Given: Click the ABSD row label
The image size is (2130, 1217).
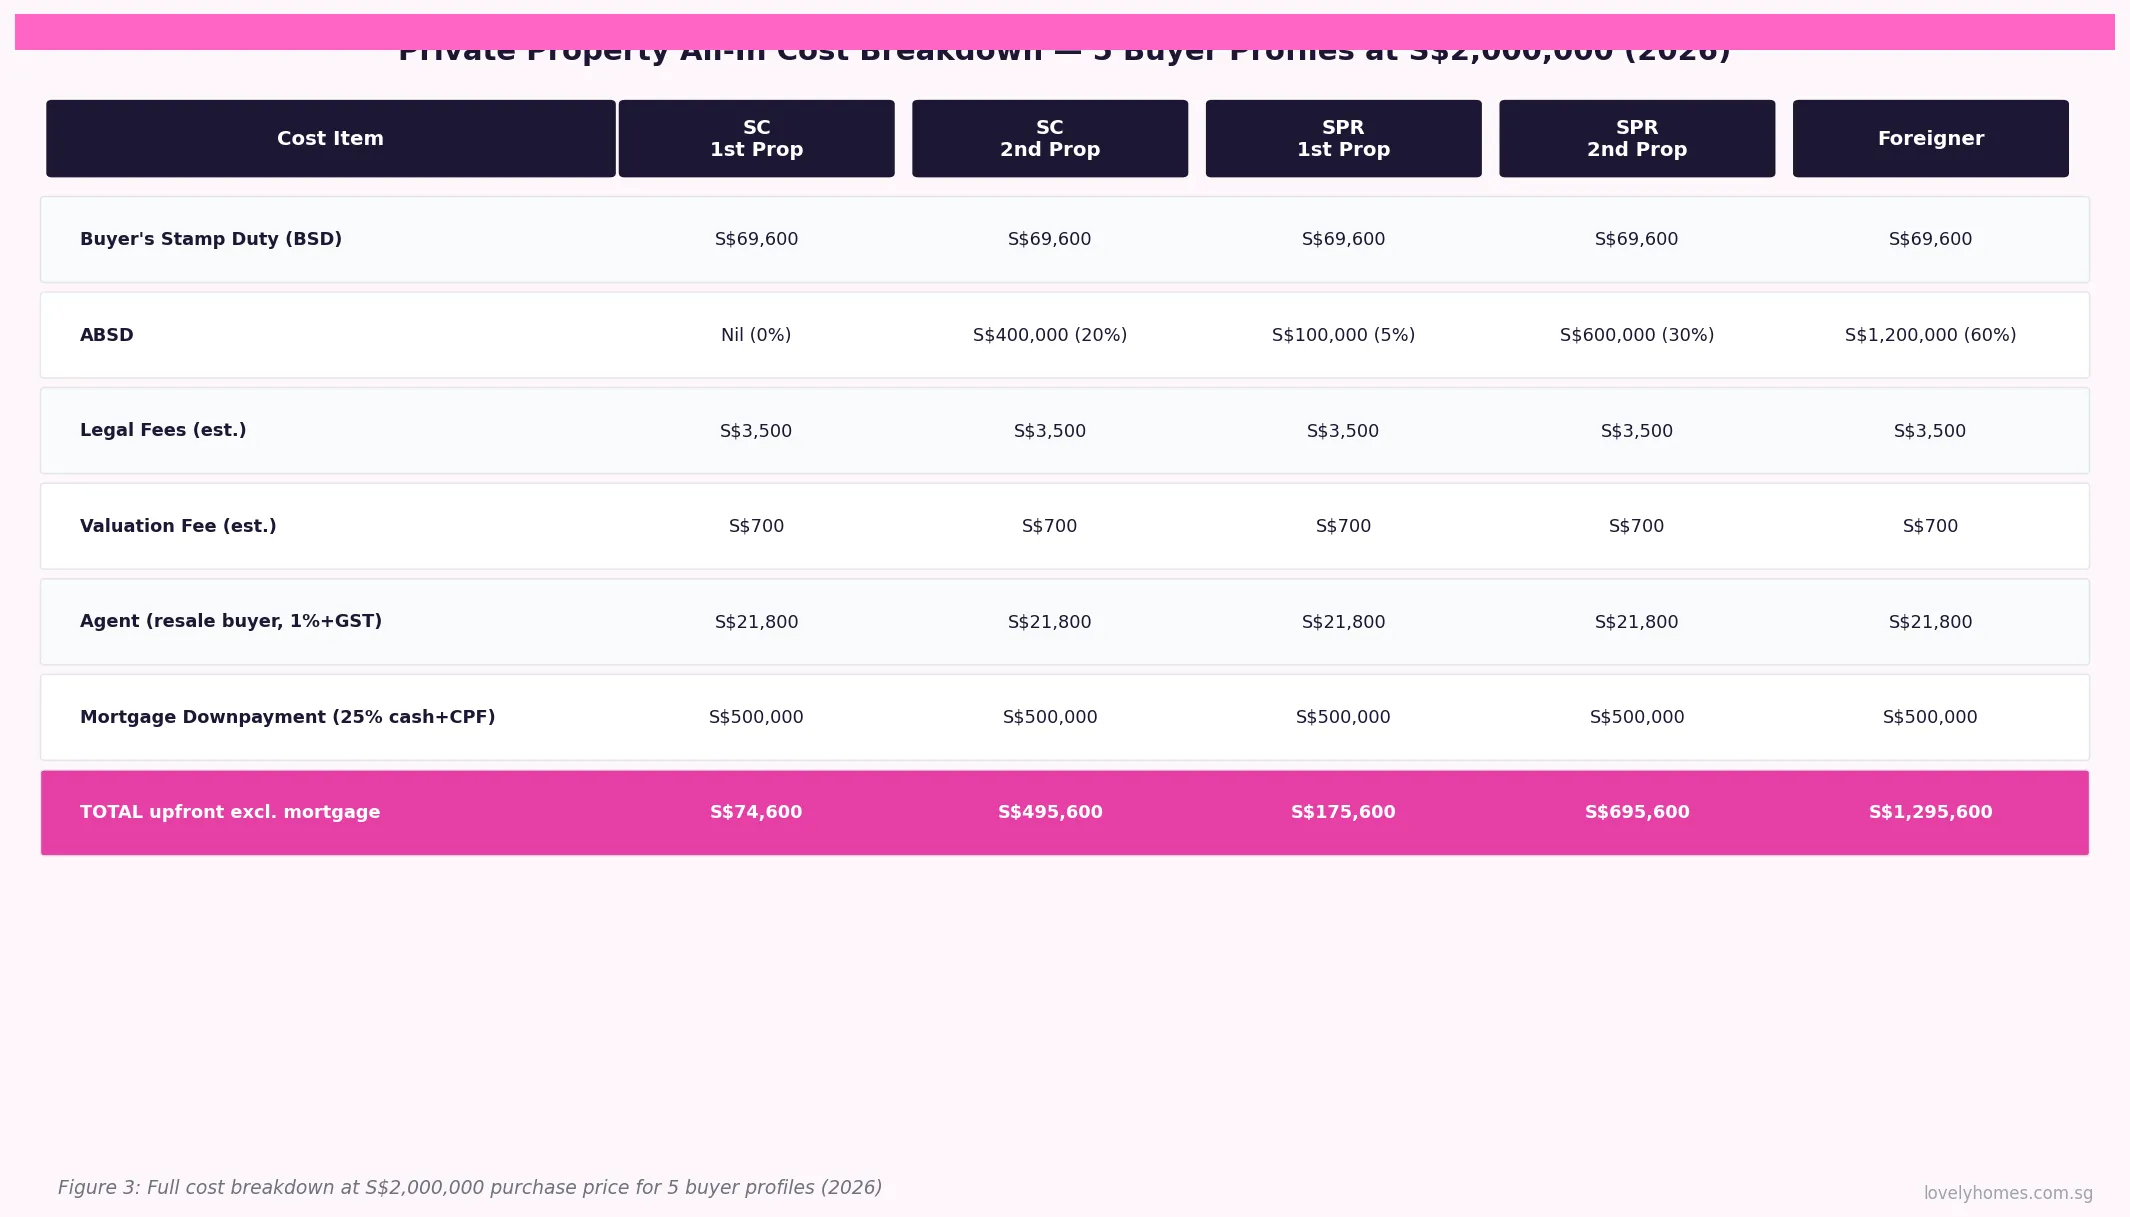Looking at the screenshot, I should (x=107, y=335).
